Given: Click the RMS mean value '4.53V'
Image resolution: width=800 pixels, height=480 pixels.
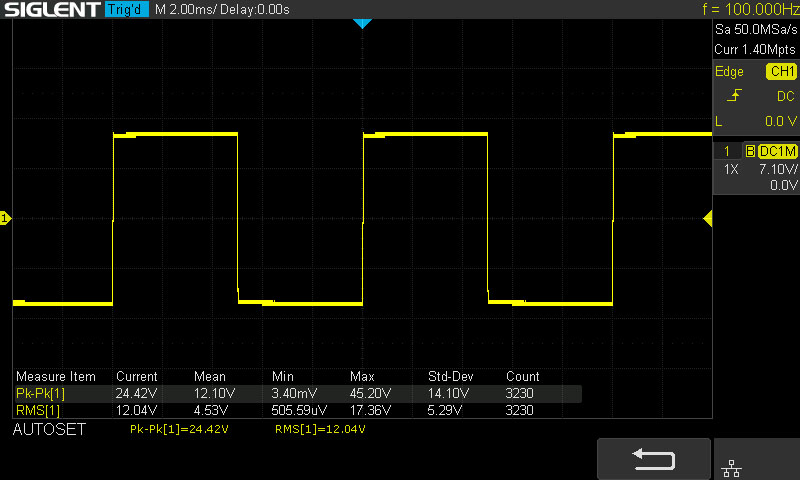Looking at the screenshot, I should [211, 411].
